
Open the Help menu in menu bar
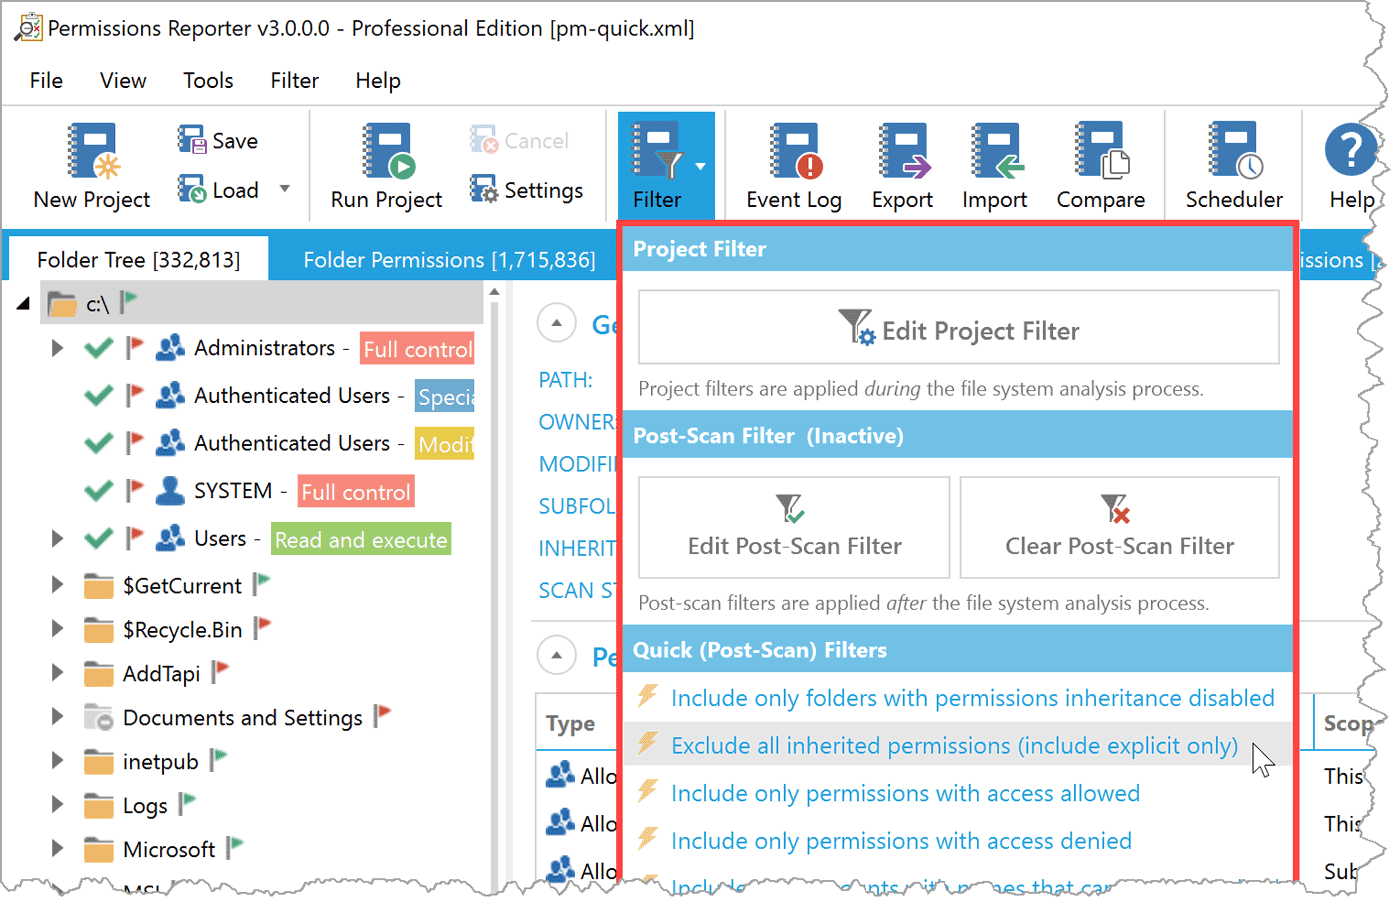(378, 81)
